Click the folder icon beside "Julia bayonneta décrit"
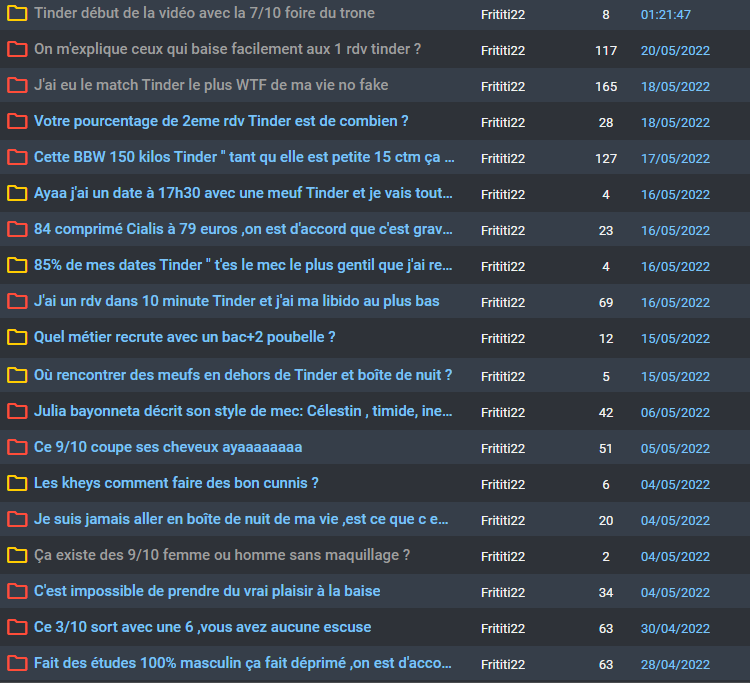The height and width of the screenshot is (683, 750). click(16, 411)
